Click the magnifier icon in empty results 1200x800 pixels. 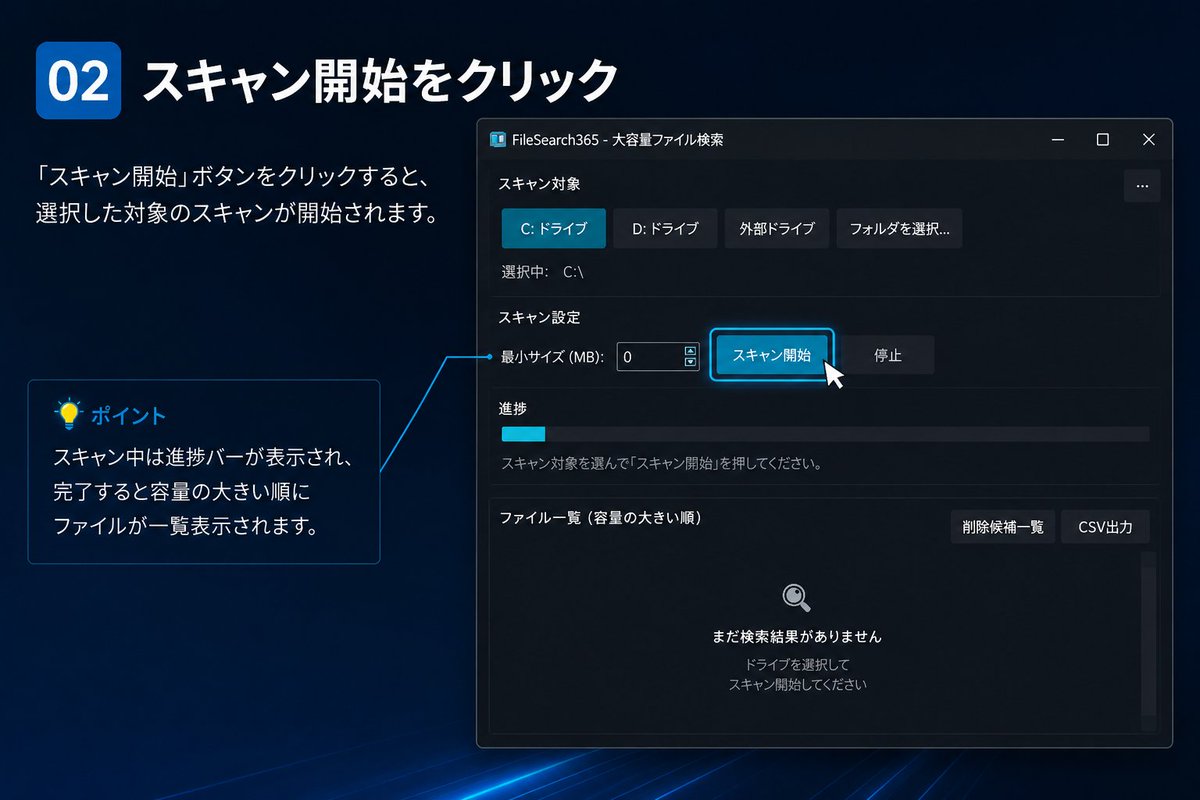(x=796, y=598)
